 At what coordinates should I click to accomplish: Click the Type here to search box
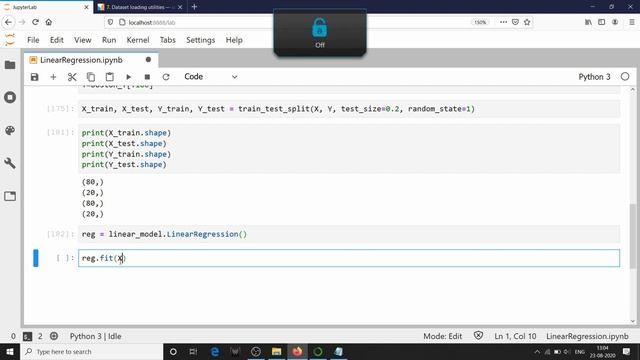pyautogui.click(x=91, y=351)
